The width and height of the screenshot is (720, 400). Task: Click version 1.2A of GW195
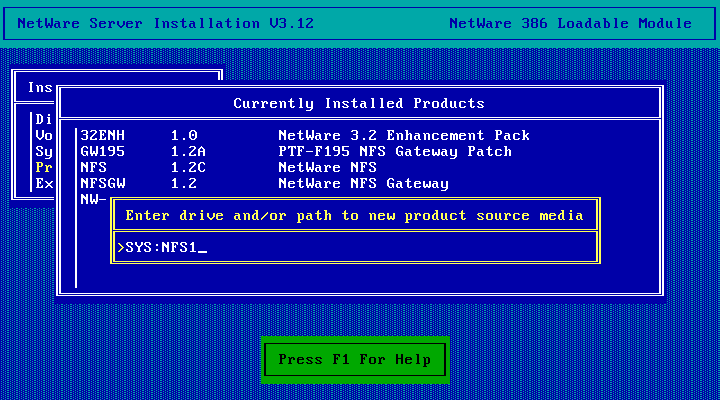coord(188,152)
